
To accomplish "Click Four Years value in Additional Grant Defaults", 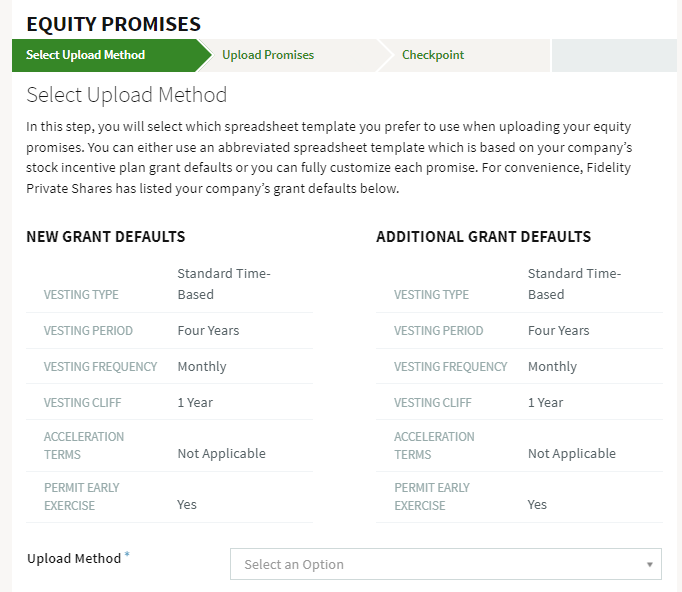I will pyautogui.click(x=558, y=331).
